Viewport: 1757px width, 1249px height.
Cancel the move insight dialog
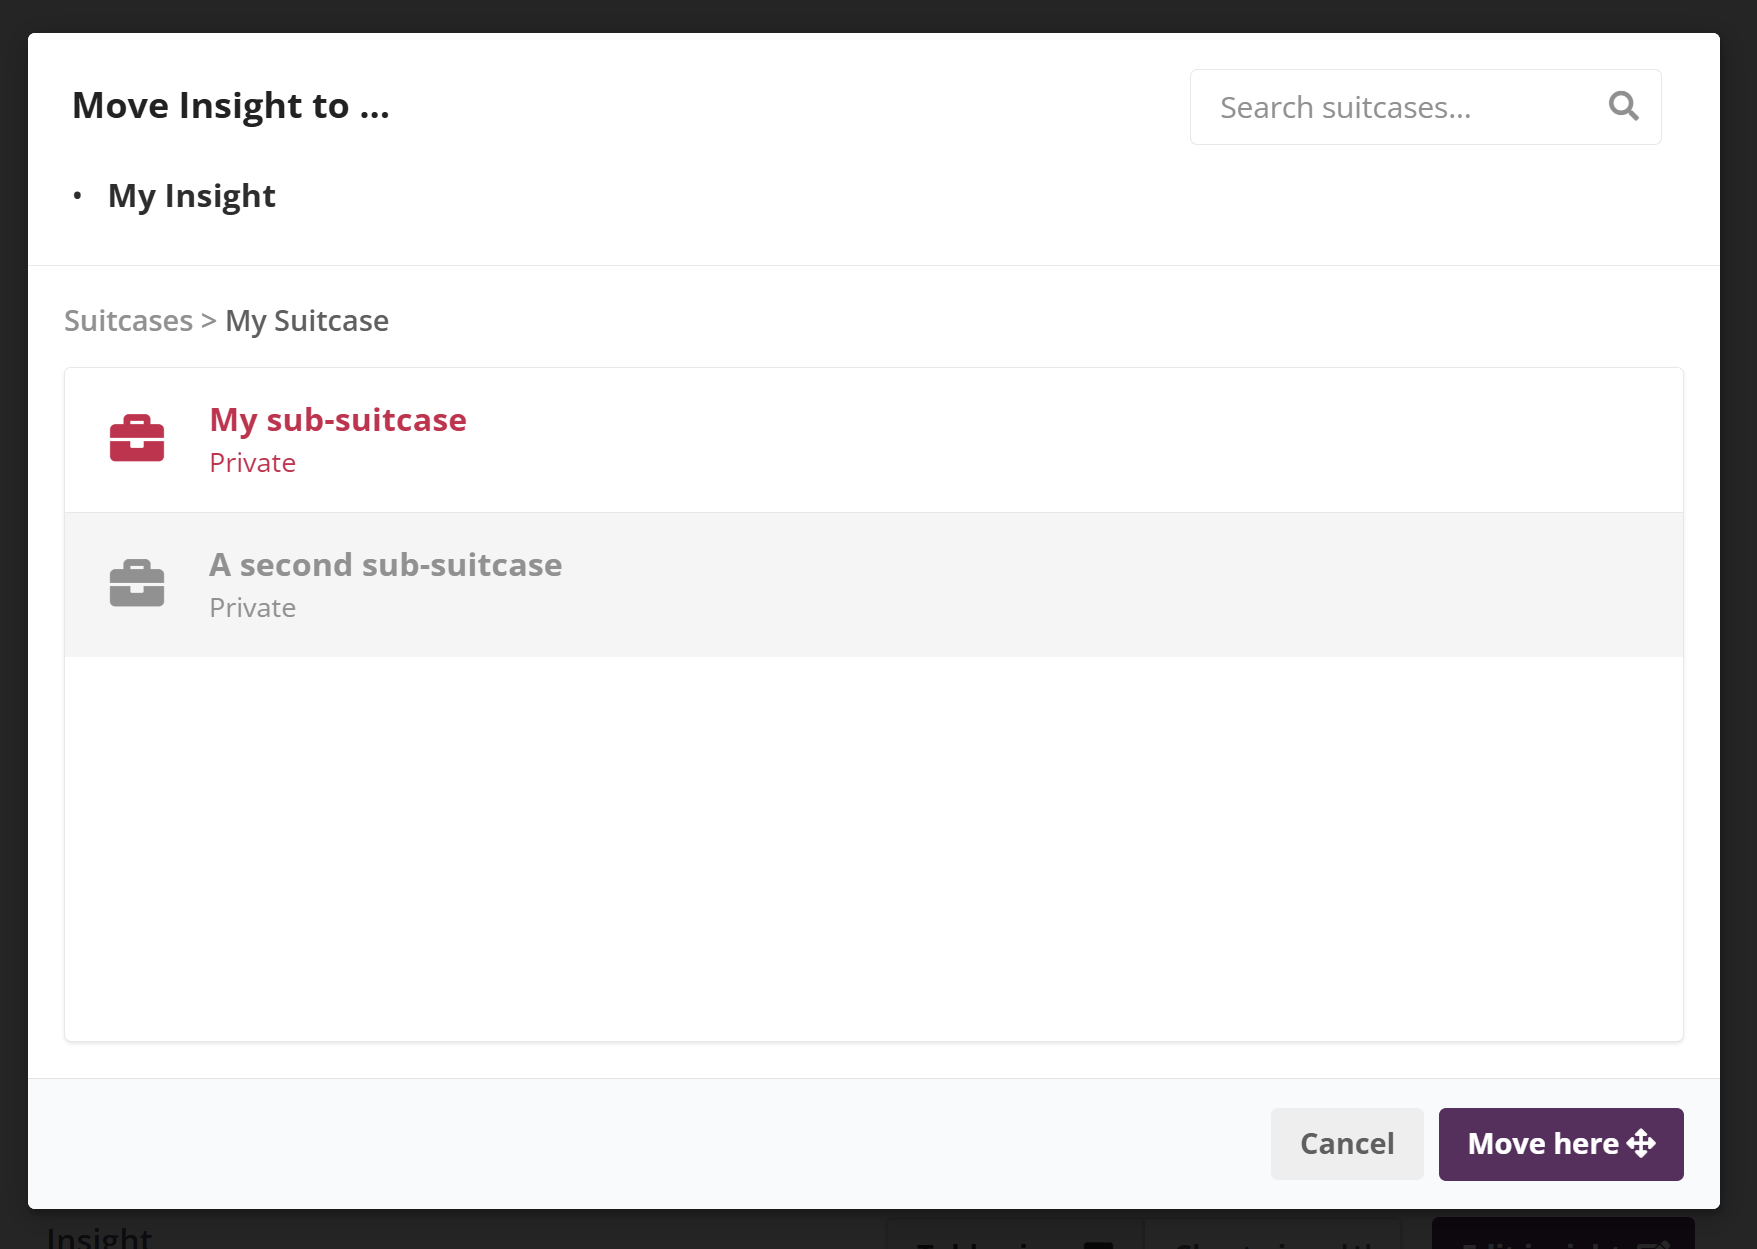1346,1143
